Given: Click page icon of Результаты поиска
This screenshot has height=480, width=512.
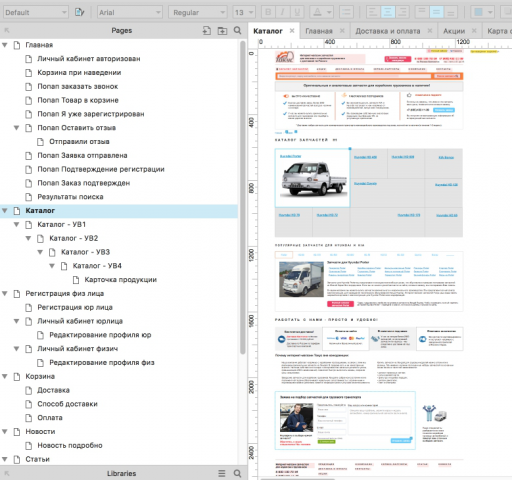Looking at the screenshot, I should [29, 197].
